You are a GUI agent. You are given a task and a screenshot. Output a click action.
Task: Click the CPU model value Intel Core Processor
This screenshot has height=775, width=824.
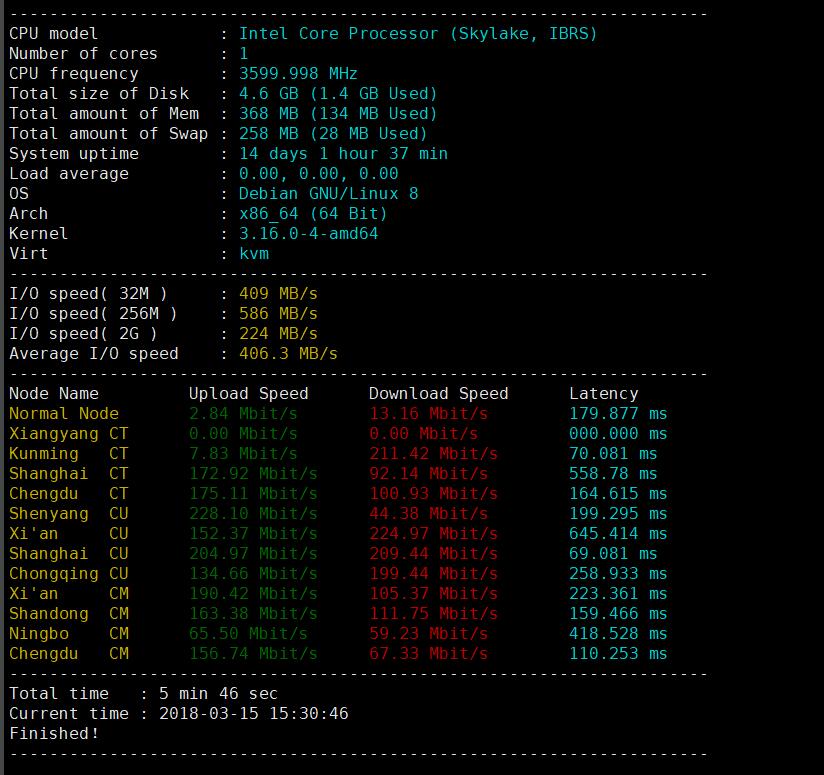(417, 33)
